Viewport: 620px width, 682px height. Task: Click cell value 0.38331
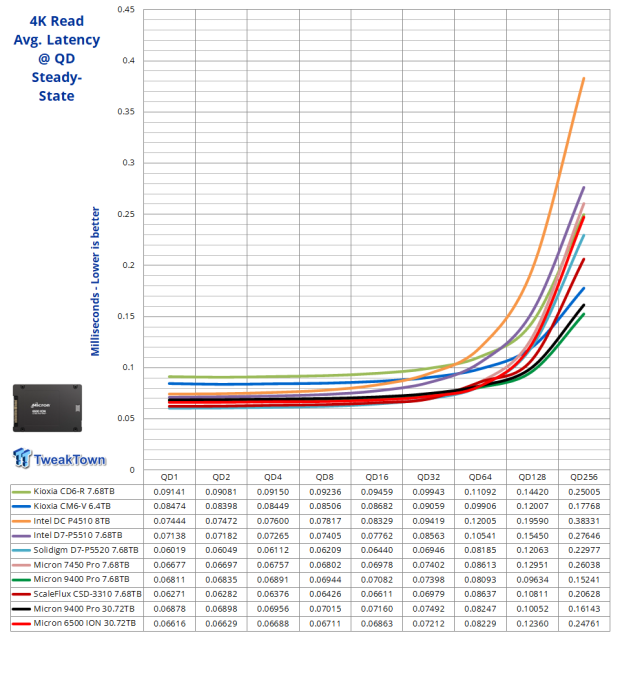[584, 521]
